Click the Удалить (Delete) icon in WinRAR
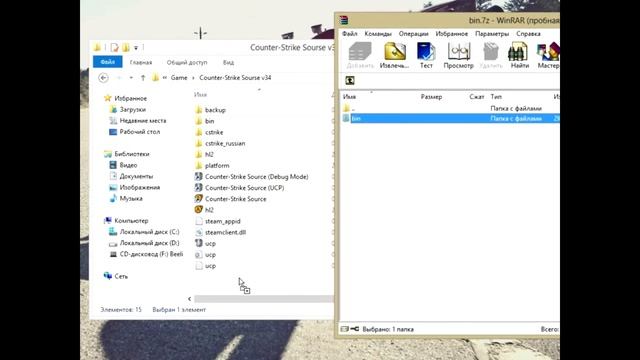This screenshot has width=640, height=360. point(491,56)
